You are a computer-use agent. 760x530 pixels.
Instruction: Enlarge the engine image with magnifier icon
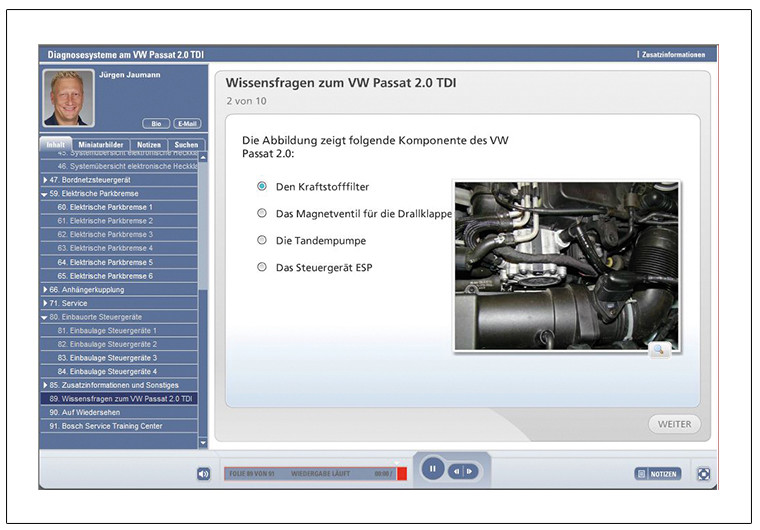(x=659, y=350)
